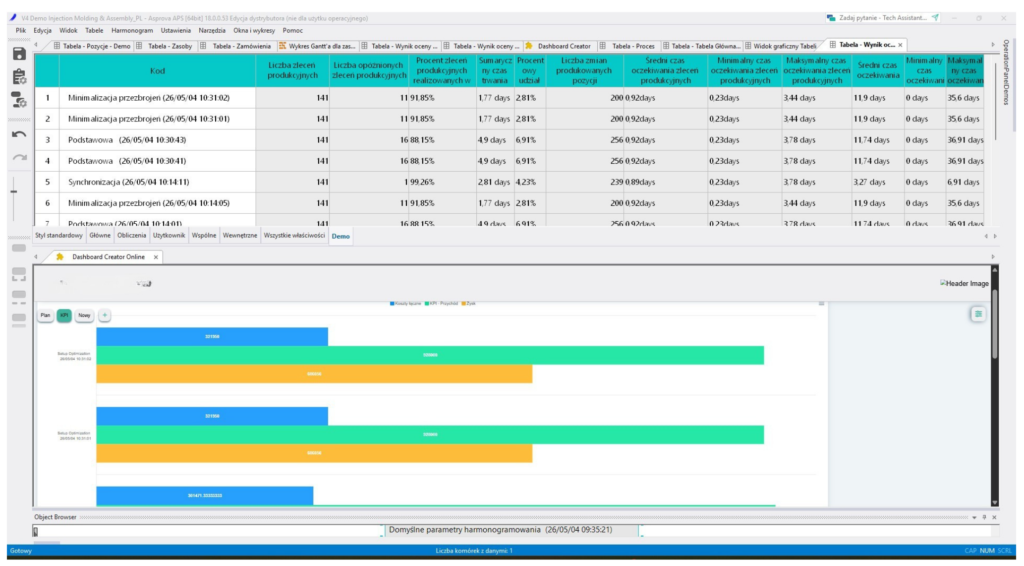Select the Styl standardowy property tab

point(59,236)
